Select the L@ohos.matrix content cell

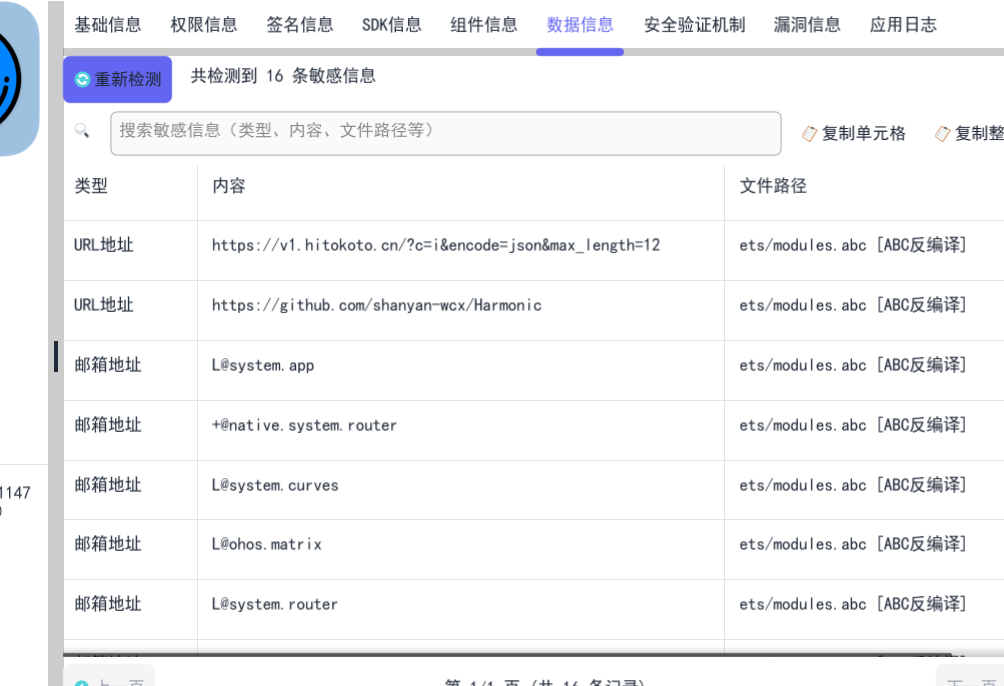point(267,544)
